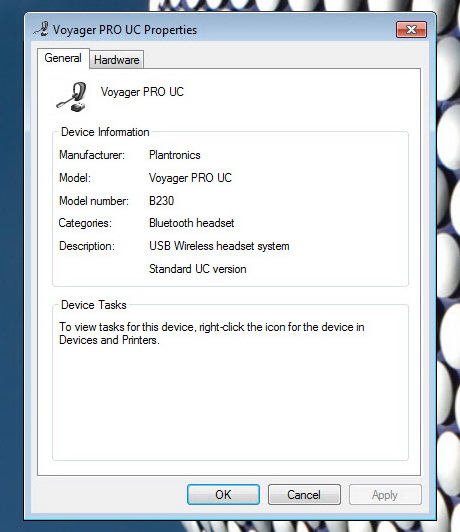Select the Bluetooth headset category text
The image size is (460, 532).
192,223
